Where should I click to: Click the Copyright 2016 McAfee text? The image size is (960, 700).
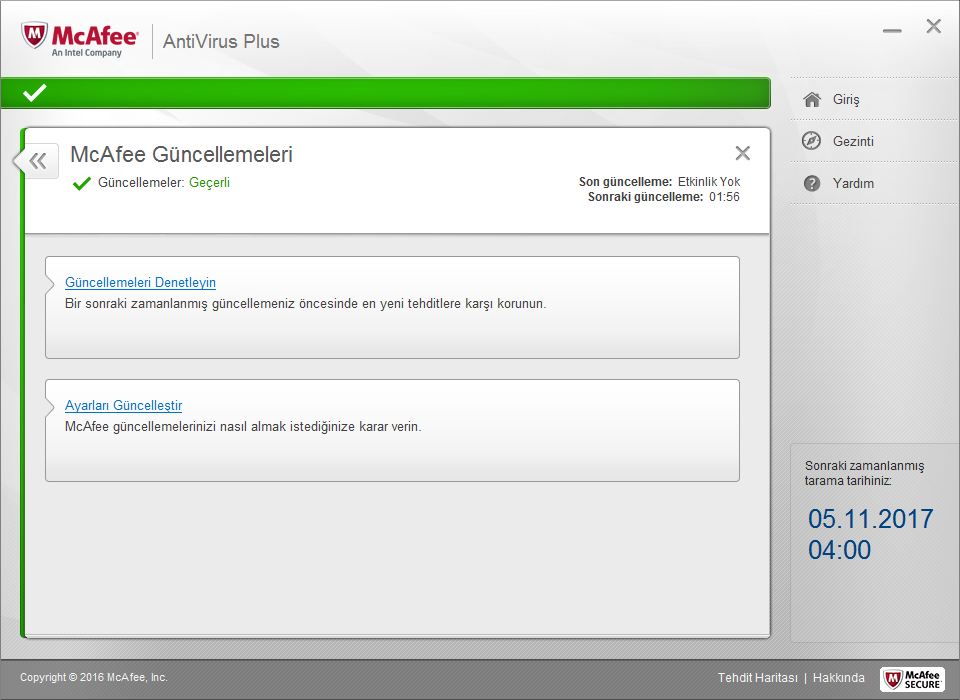[94, 677]
